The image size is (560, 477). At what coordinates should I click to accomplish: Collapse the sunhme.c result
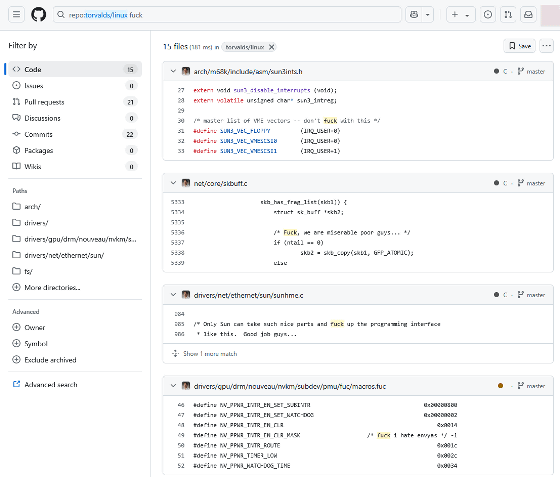pyautogui.click(x=173, y=295)
